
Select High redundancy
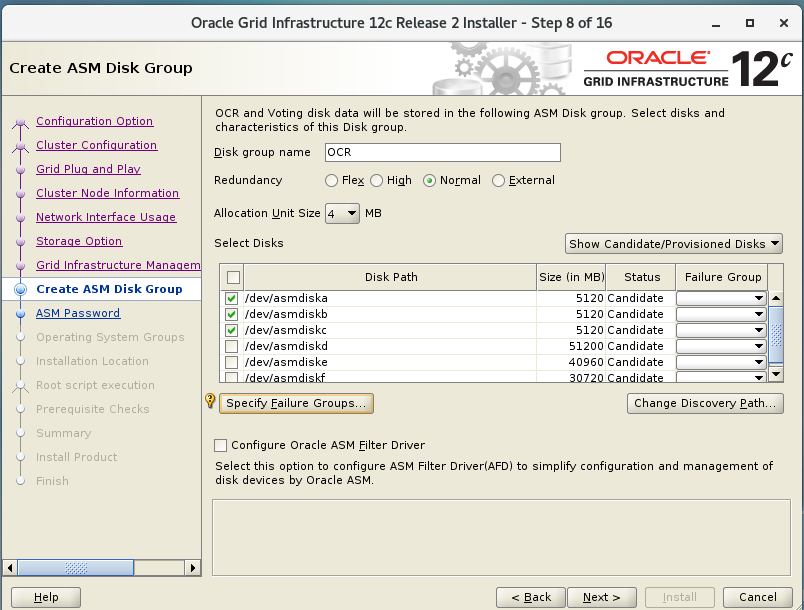coord(376,180)
